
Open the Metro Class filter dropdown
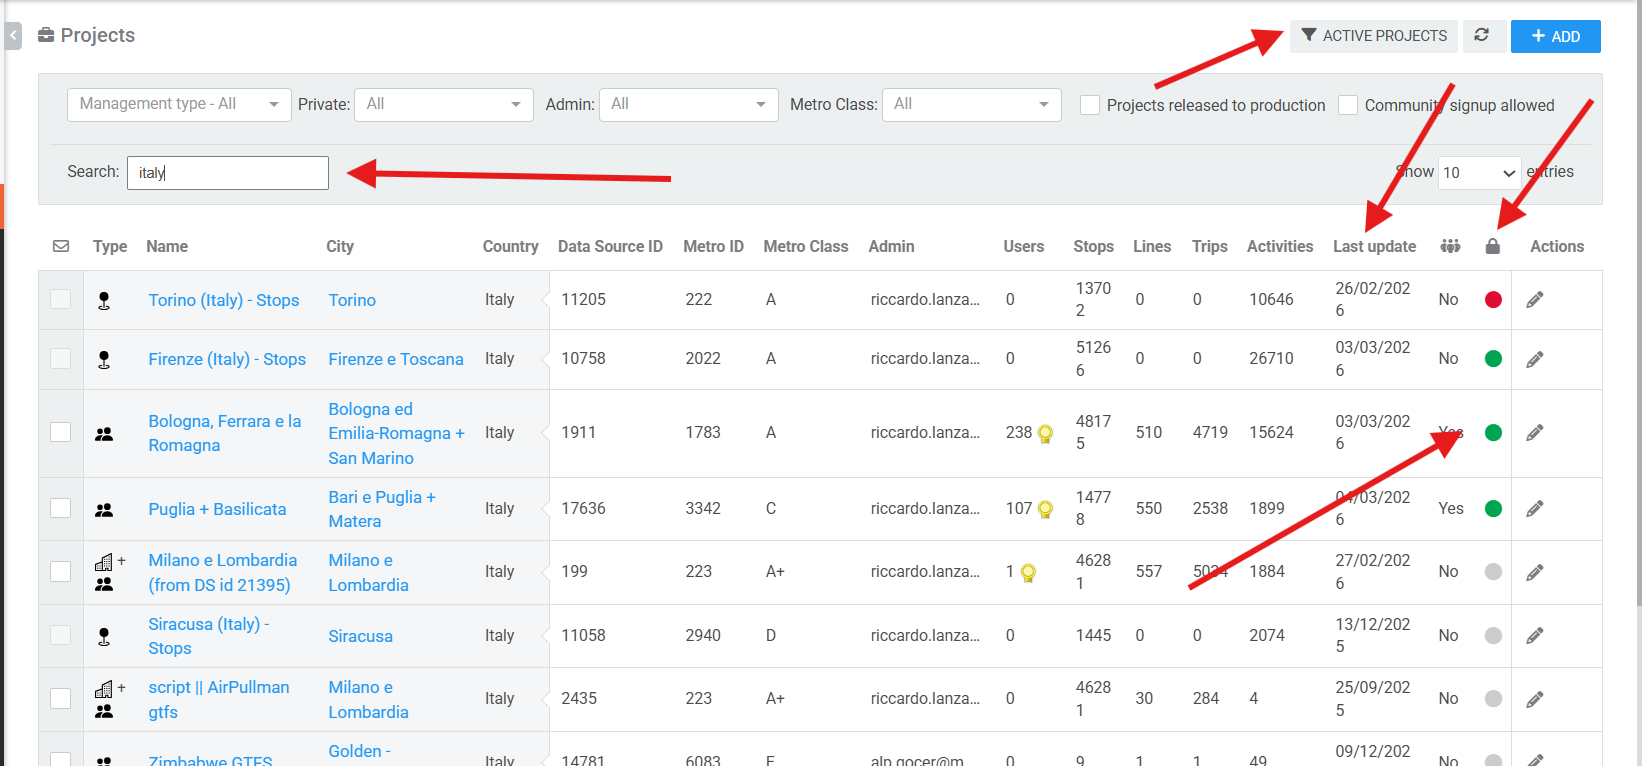(971, 104)
